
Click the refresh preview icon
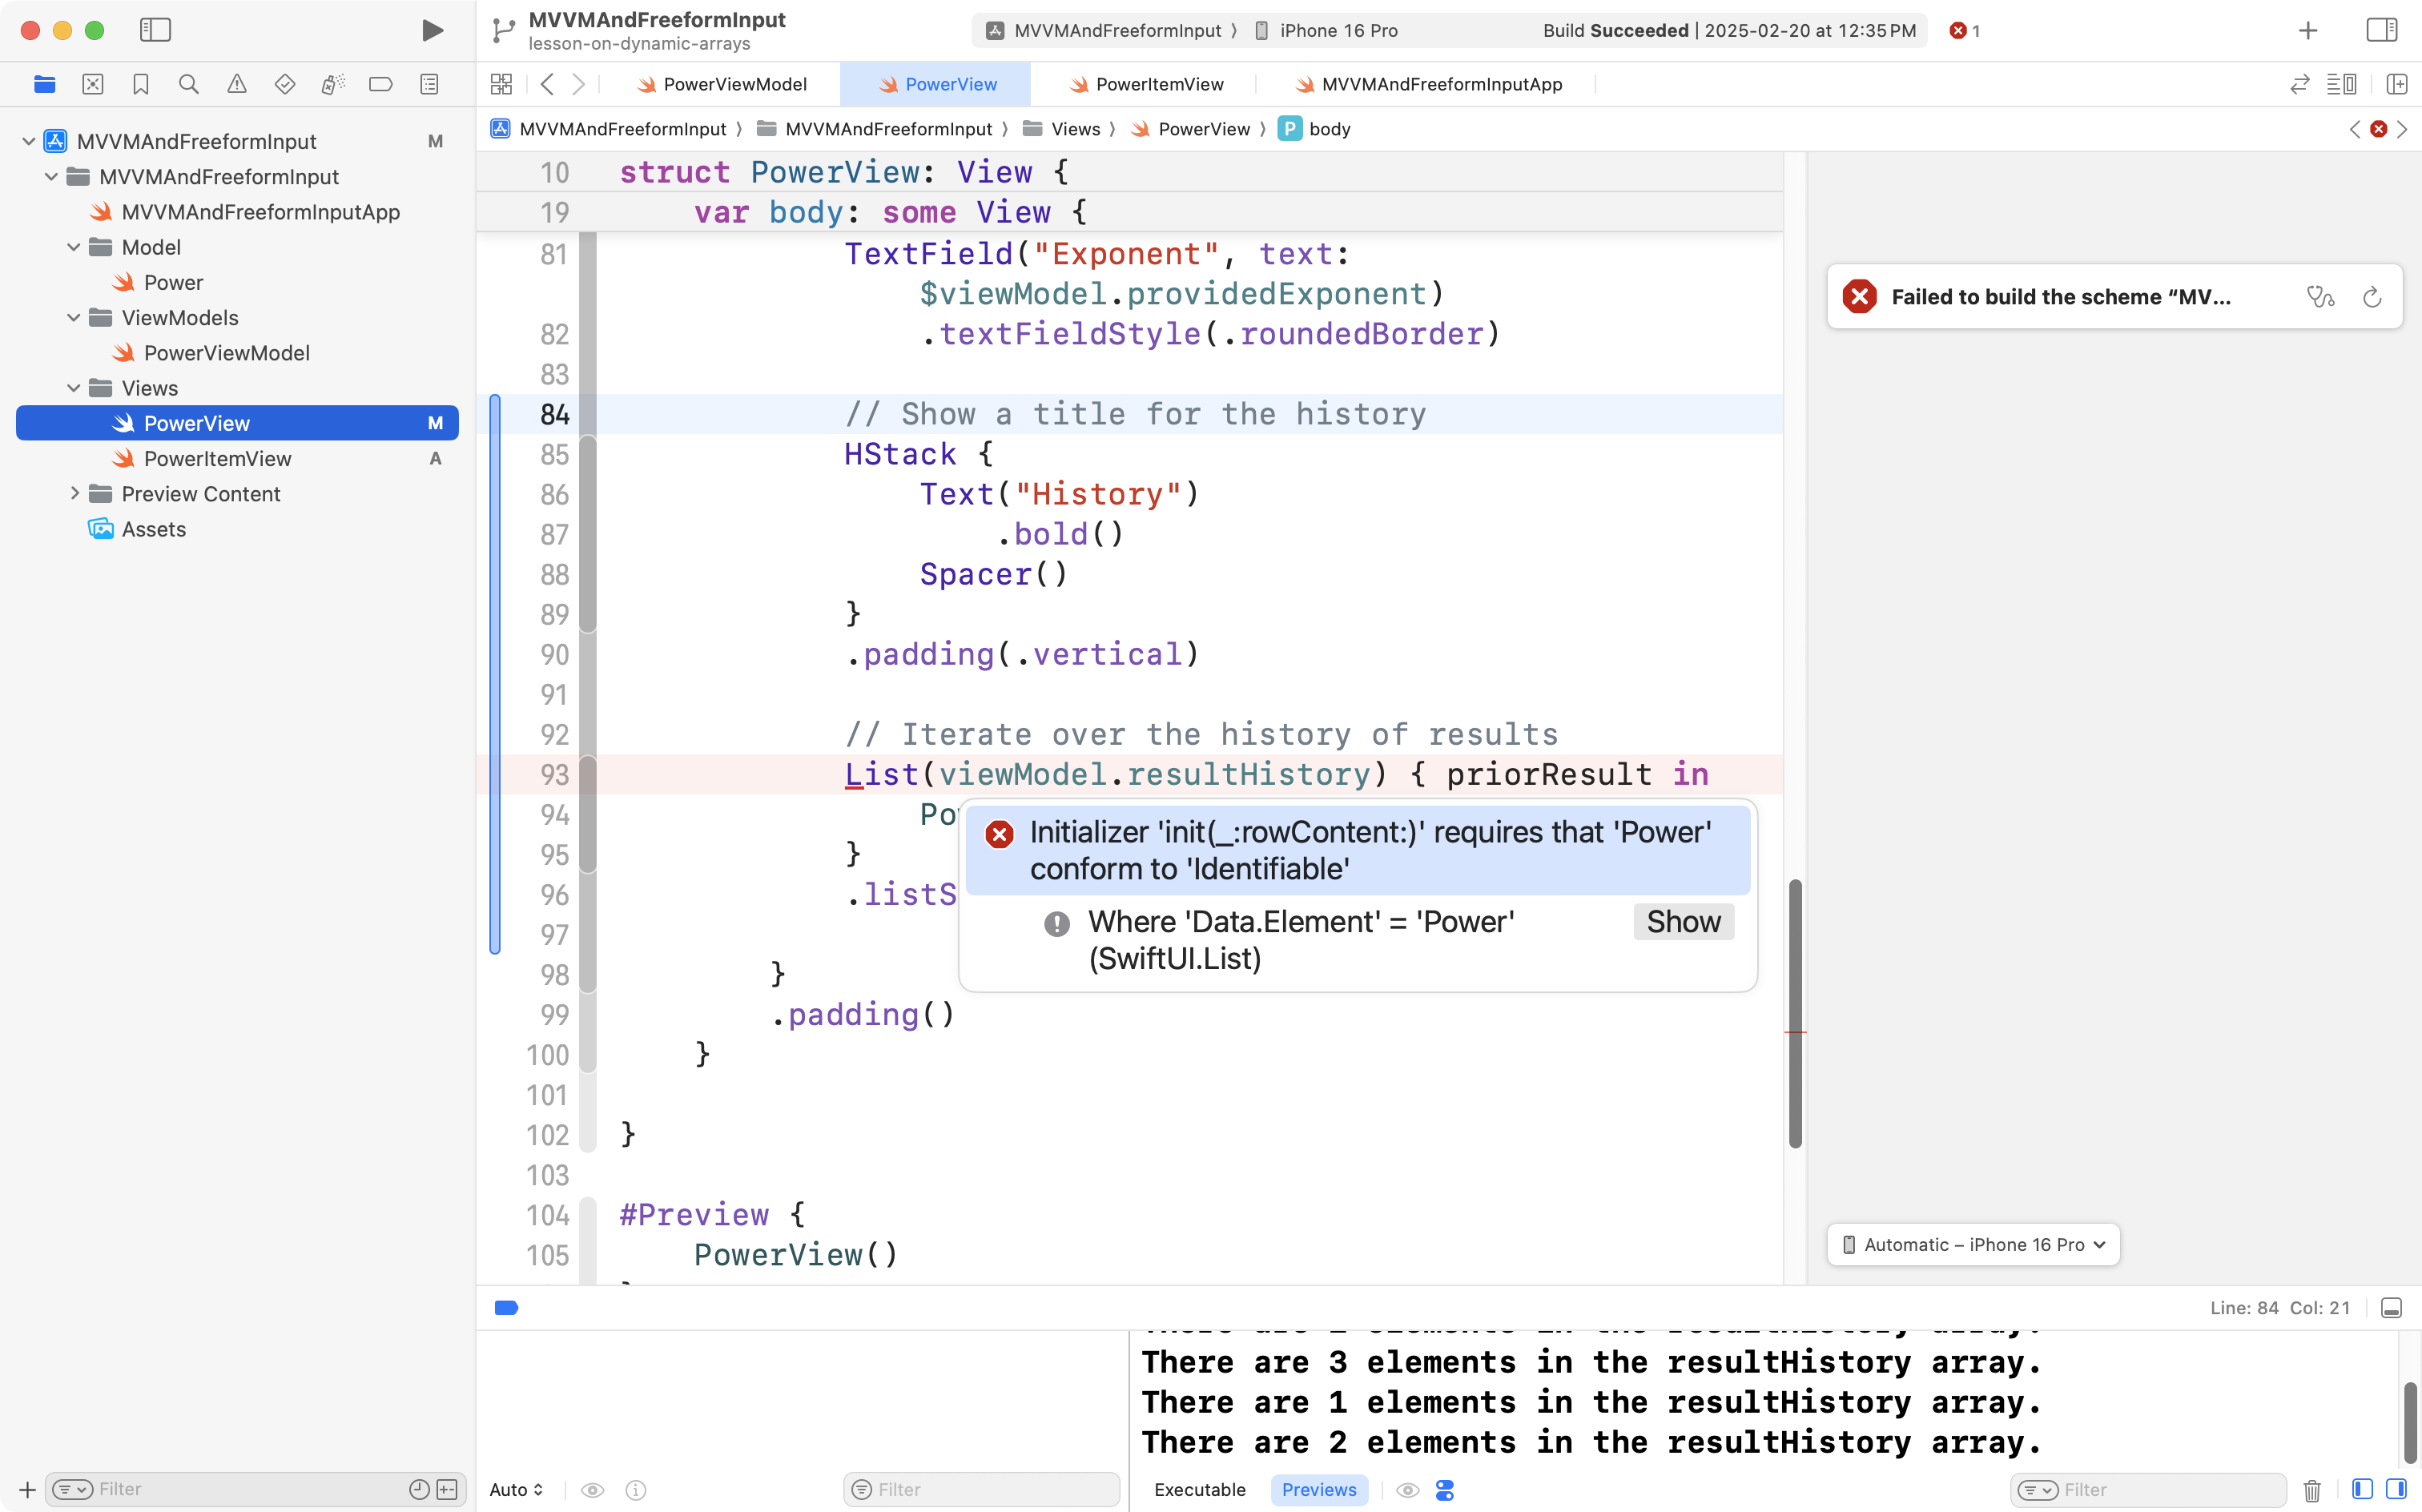pyautogui.click(x=2372, y=297)
